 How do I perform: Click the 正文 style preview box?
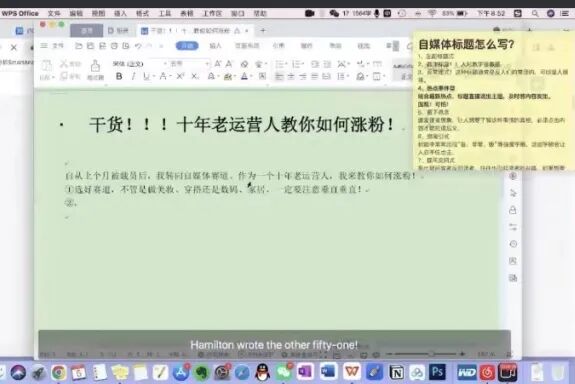(x=402, y=70)
